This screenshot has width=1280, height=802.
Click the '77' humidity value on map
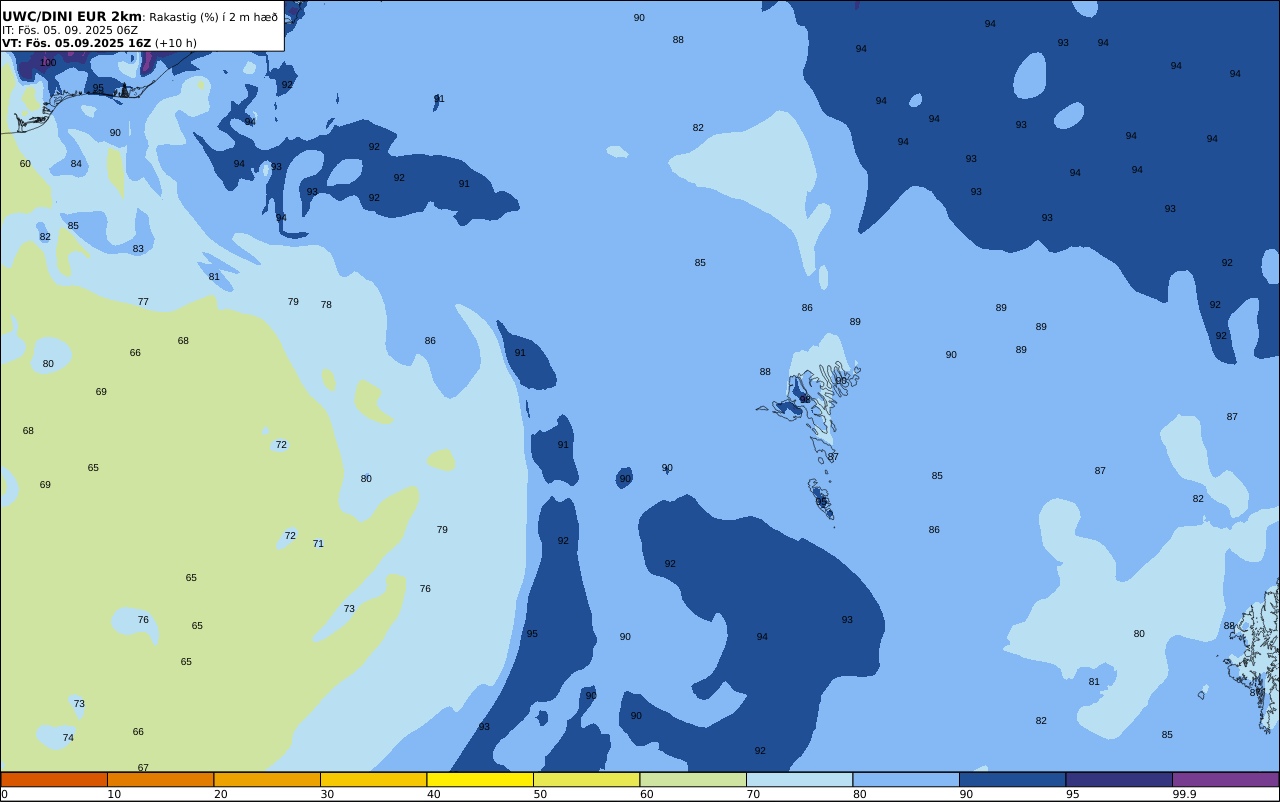click(143, 302)
